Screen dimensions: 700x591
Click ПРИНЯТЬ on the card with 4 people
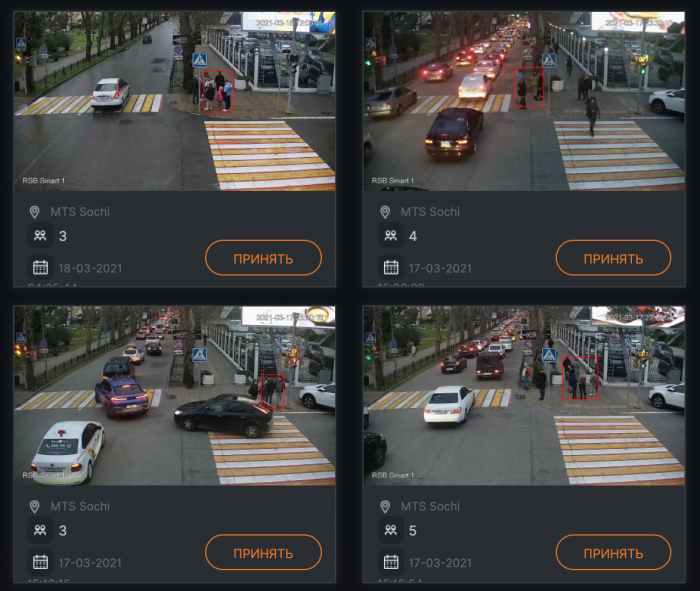[613, 258]
